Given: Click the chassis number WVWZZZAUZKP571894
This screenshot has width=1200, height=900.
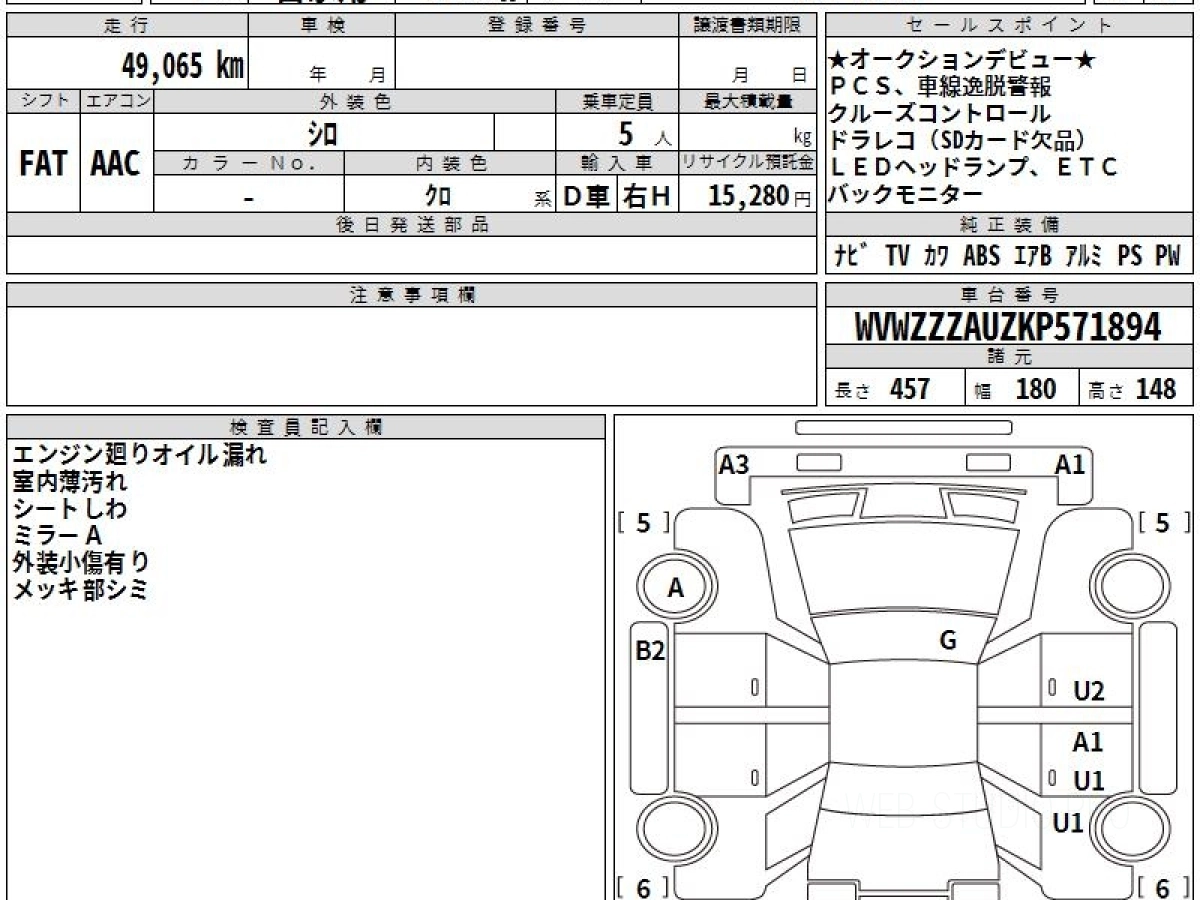Looking at the screenshot, I should pyautogui.click(x=1009, y=327).
